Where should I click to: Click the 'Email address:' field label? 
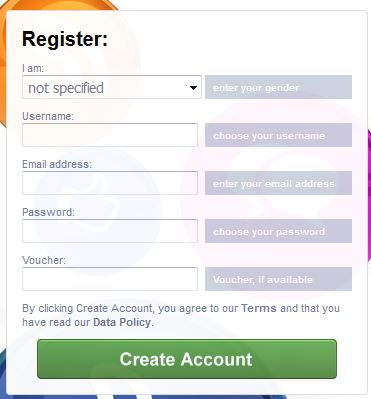click(x=57, y=164)
